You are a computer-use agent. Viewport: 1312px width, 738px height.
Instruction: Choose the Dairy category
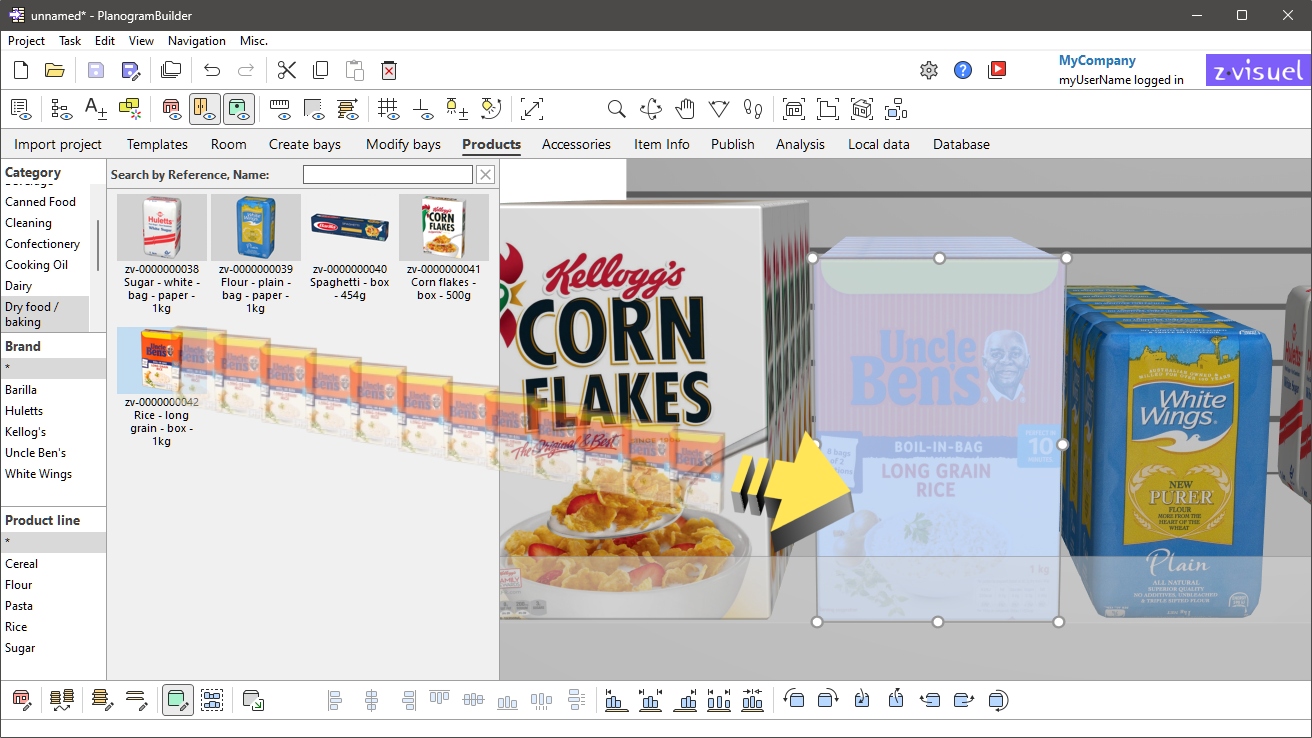click(19, 285)
